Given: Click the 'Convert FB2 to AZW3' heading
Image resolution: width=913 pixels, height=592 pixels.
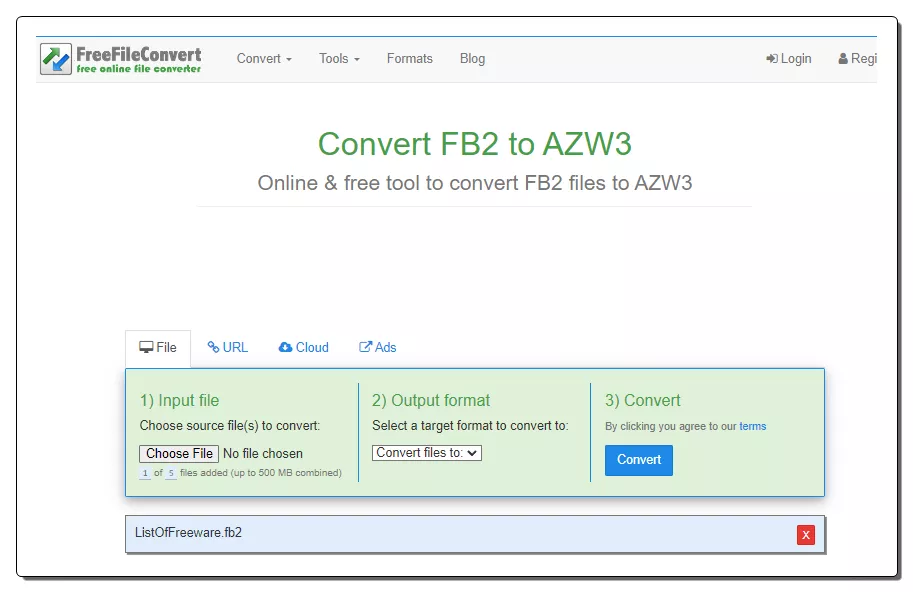Looking at the screenshot, I should pyautogui.click(x=475, y=144).
